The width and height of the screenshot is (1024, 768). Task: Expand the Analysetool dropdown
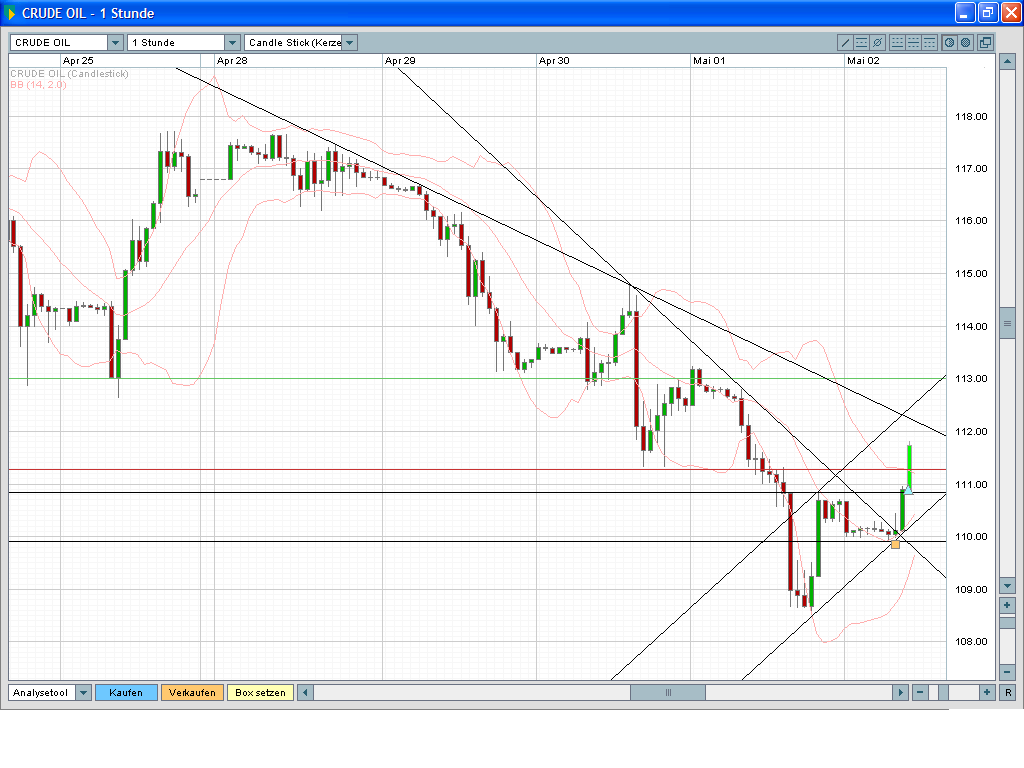coord(84,692)
